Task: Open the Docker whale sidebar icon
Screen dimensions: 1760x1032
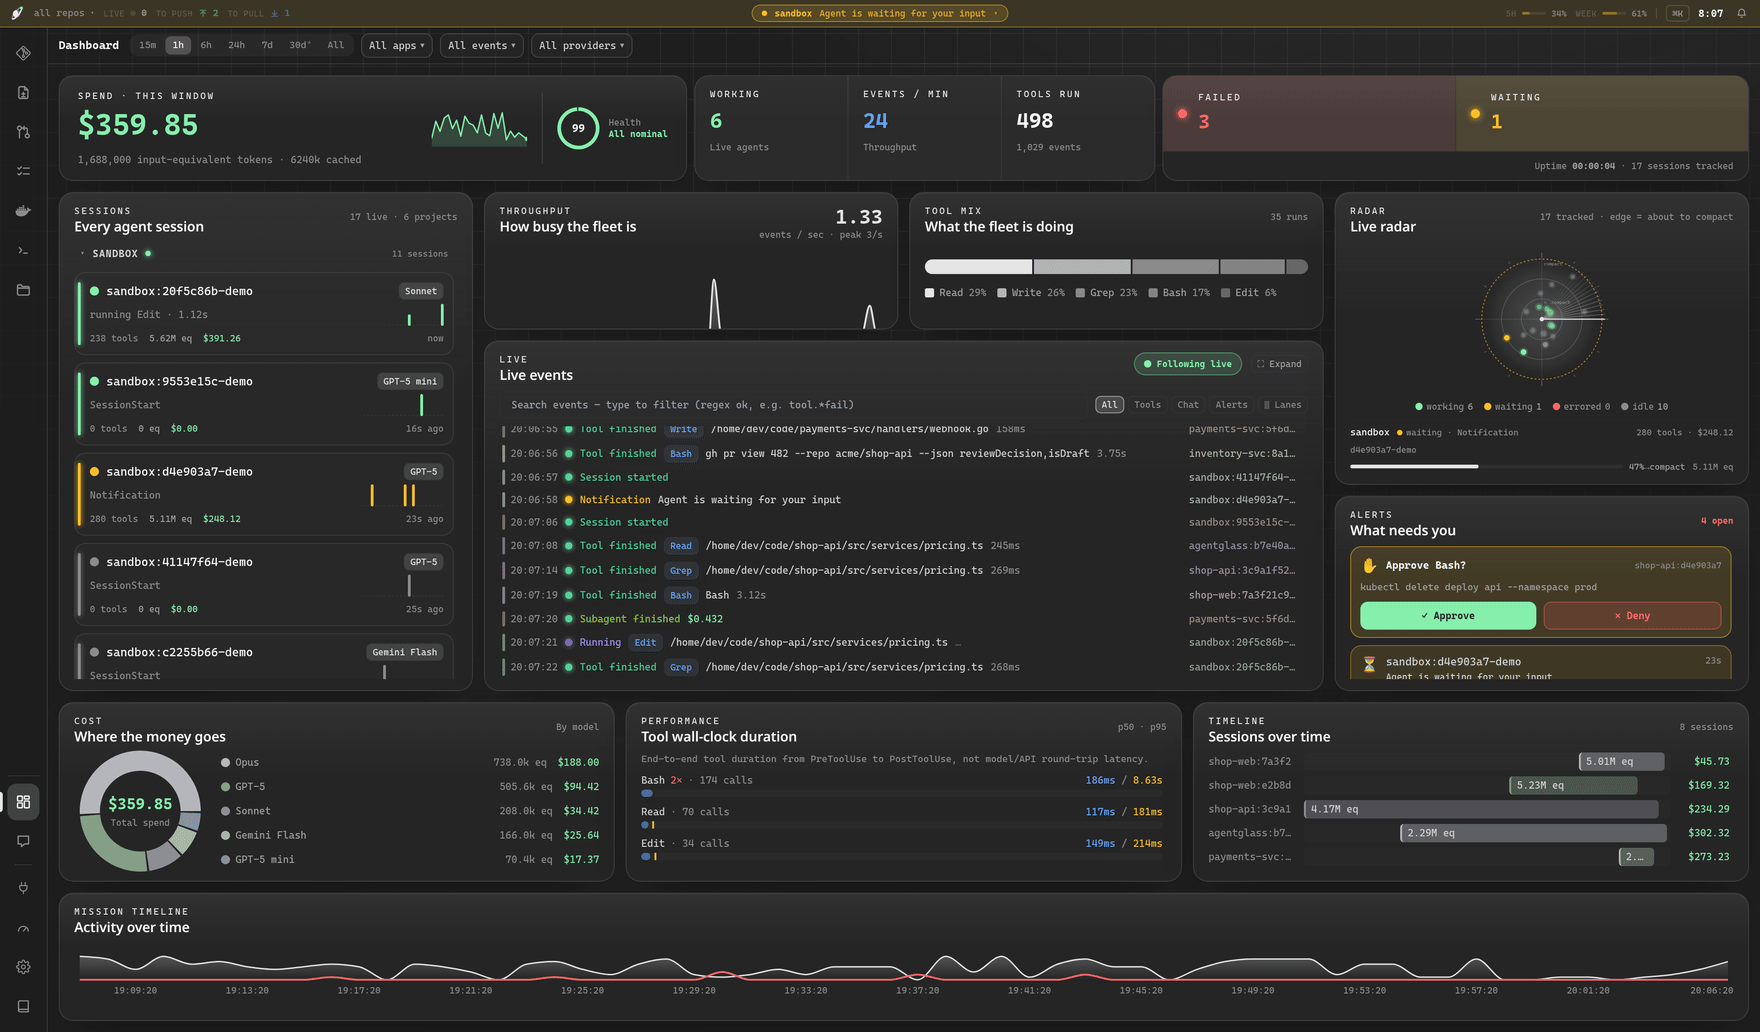Action: [23, 211]
